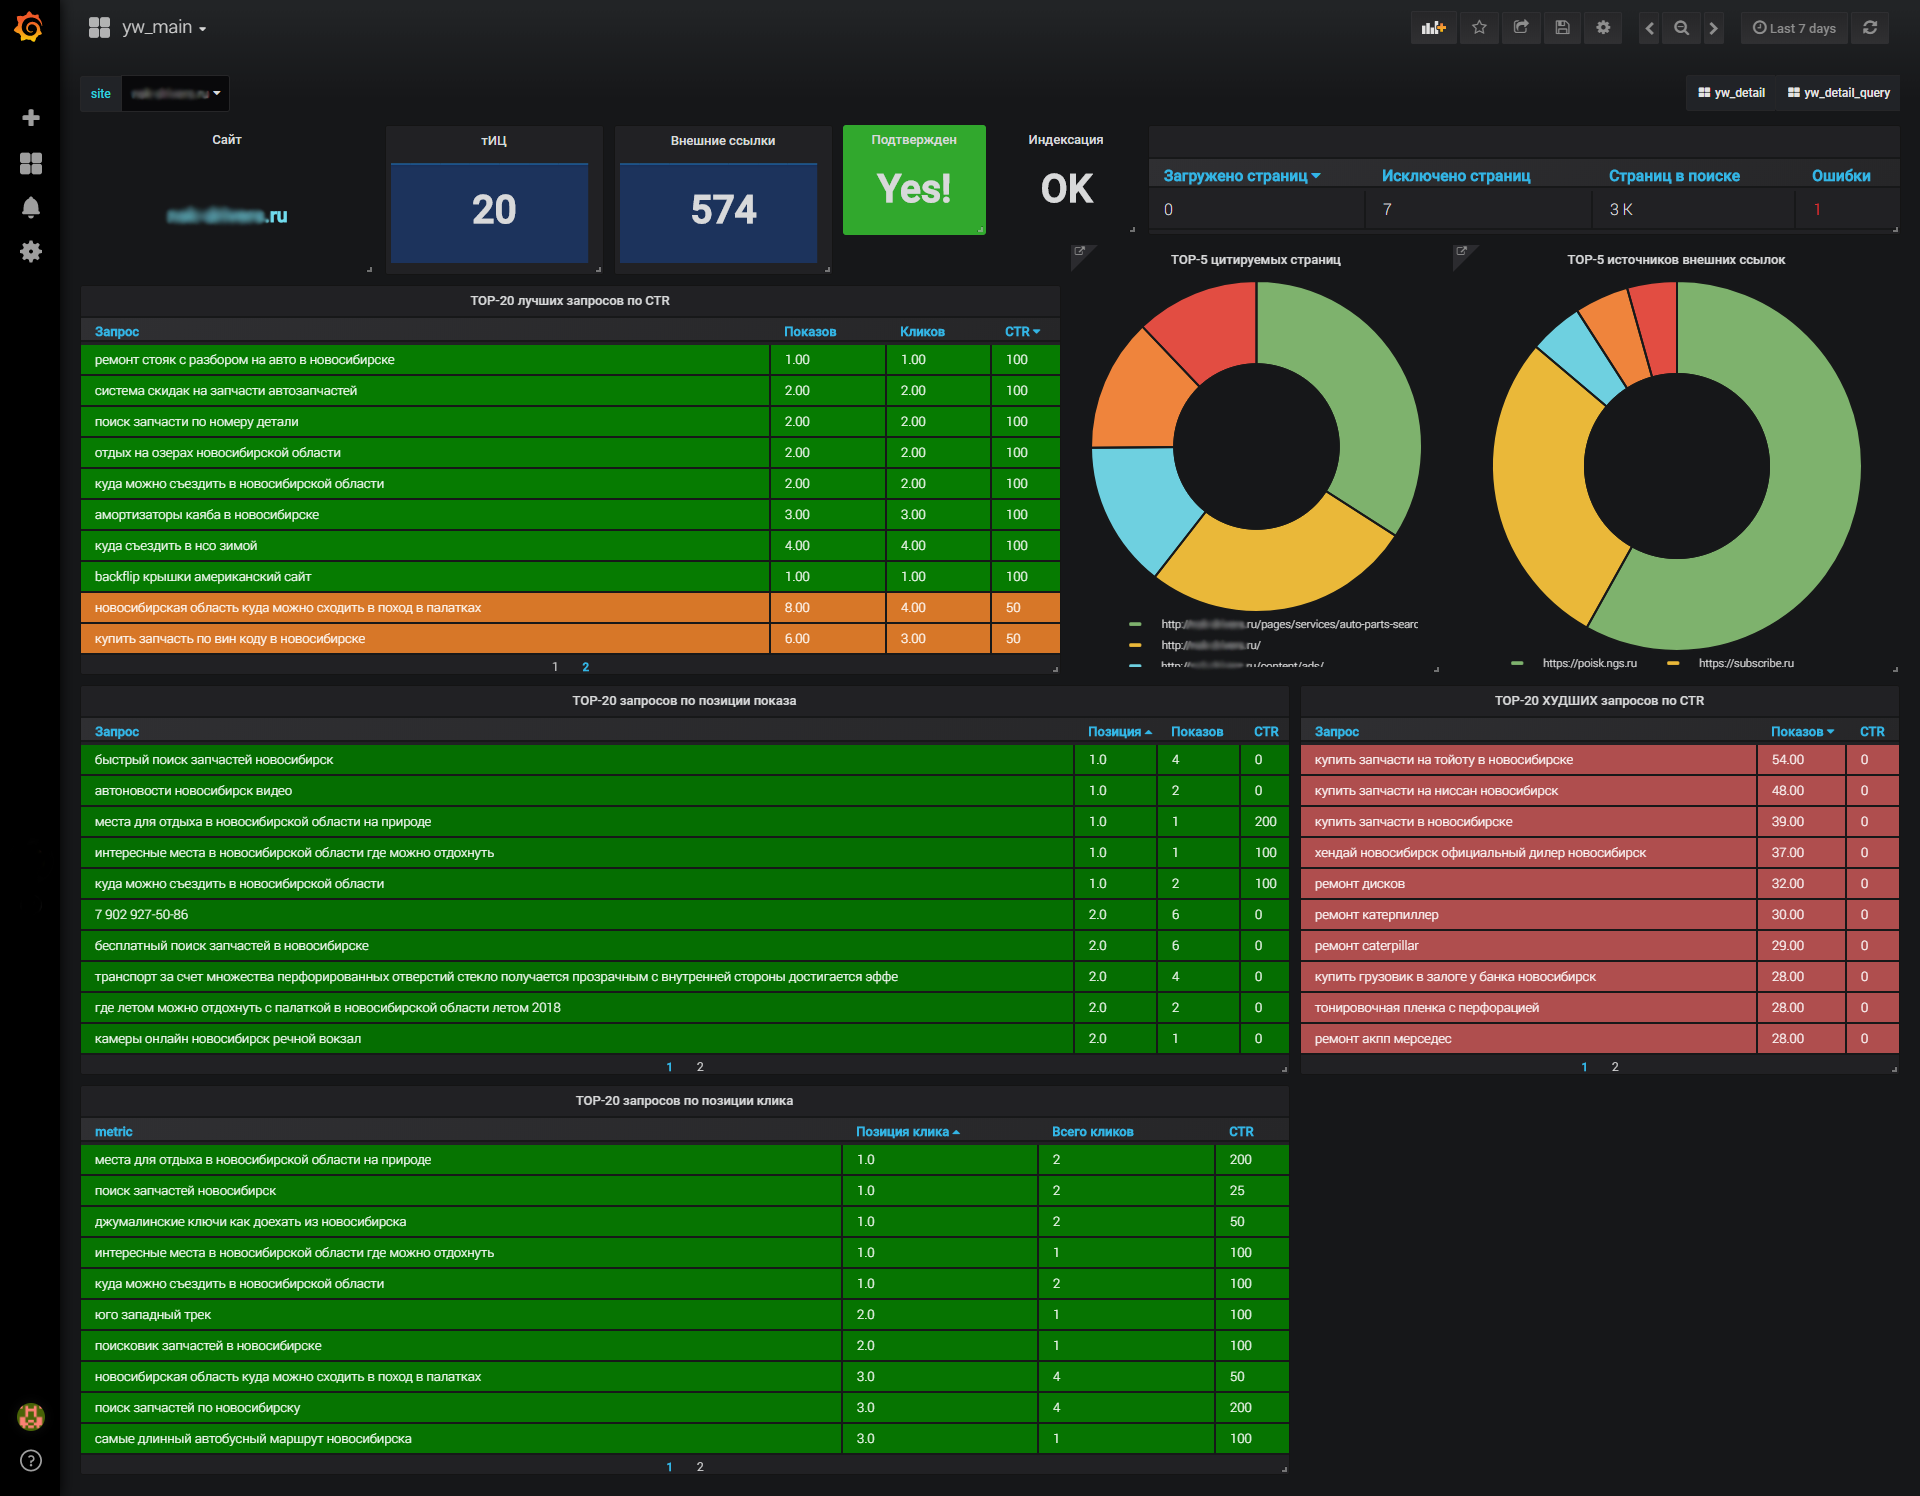Go to page 2 of TOP-20 лучших запросов

(586, 667)
